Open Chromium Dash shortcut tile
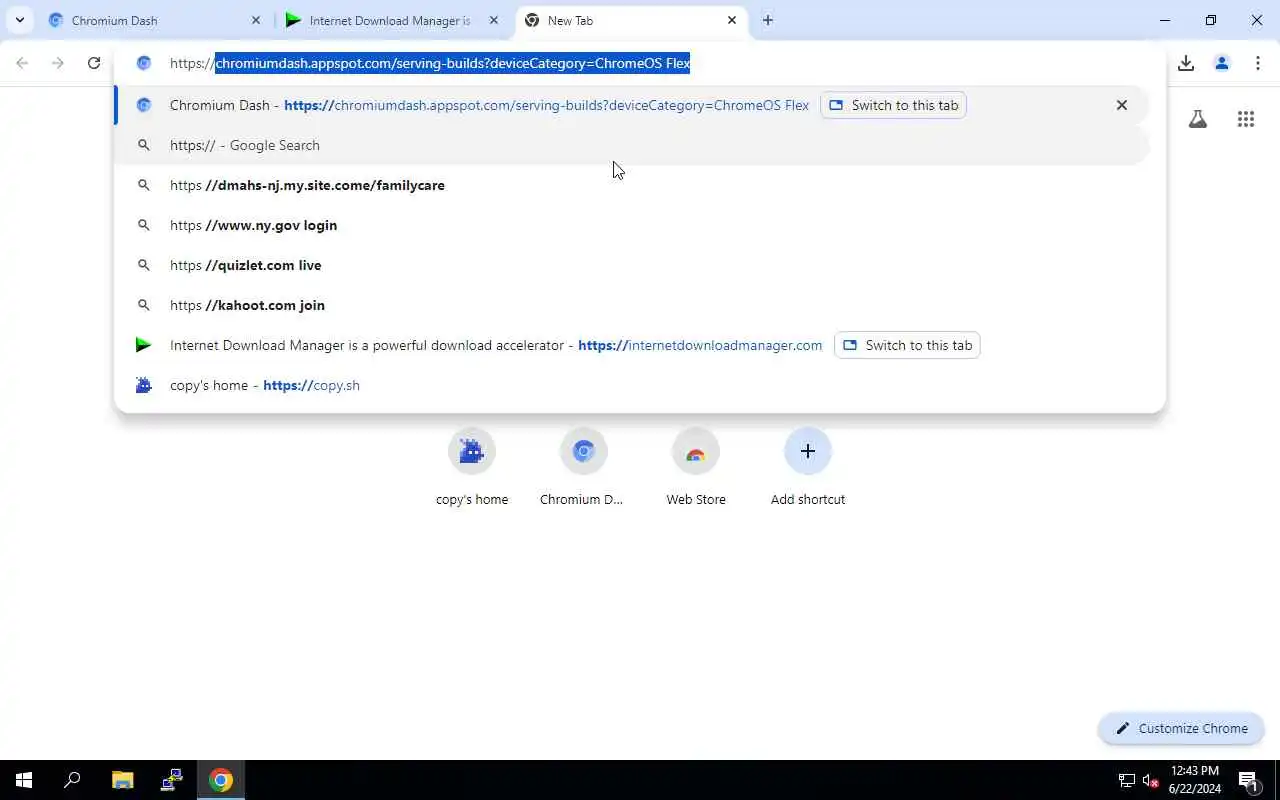The image size is (1280, 800). (x=583, y=467)
